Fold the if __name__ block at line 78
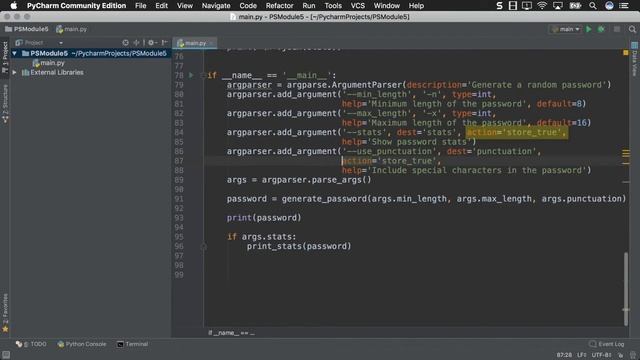Viewport: 640px width, 360px height. point(203,75)
